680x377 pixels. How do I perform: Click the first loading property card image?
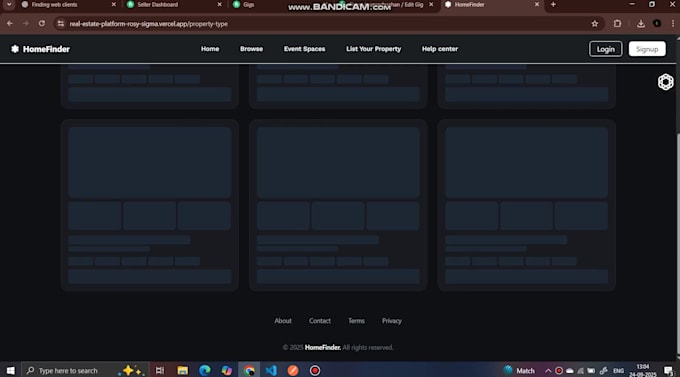[150, 162]
